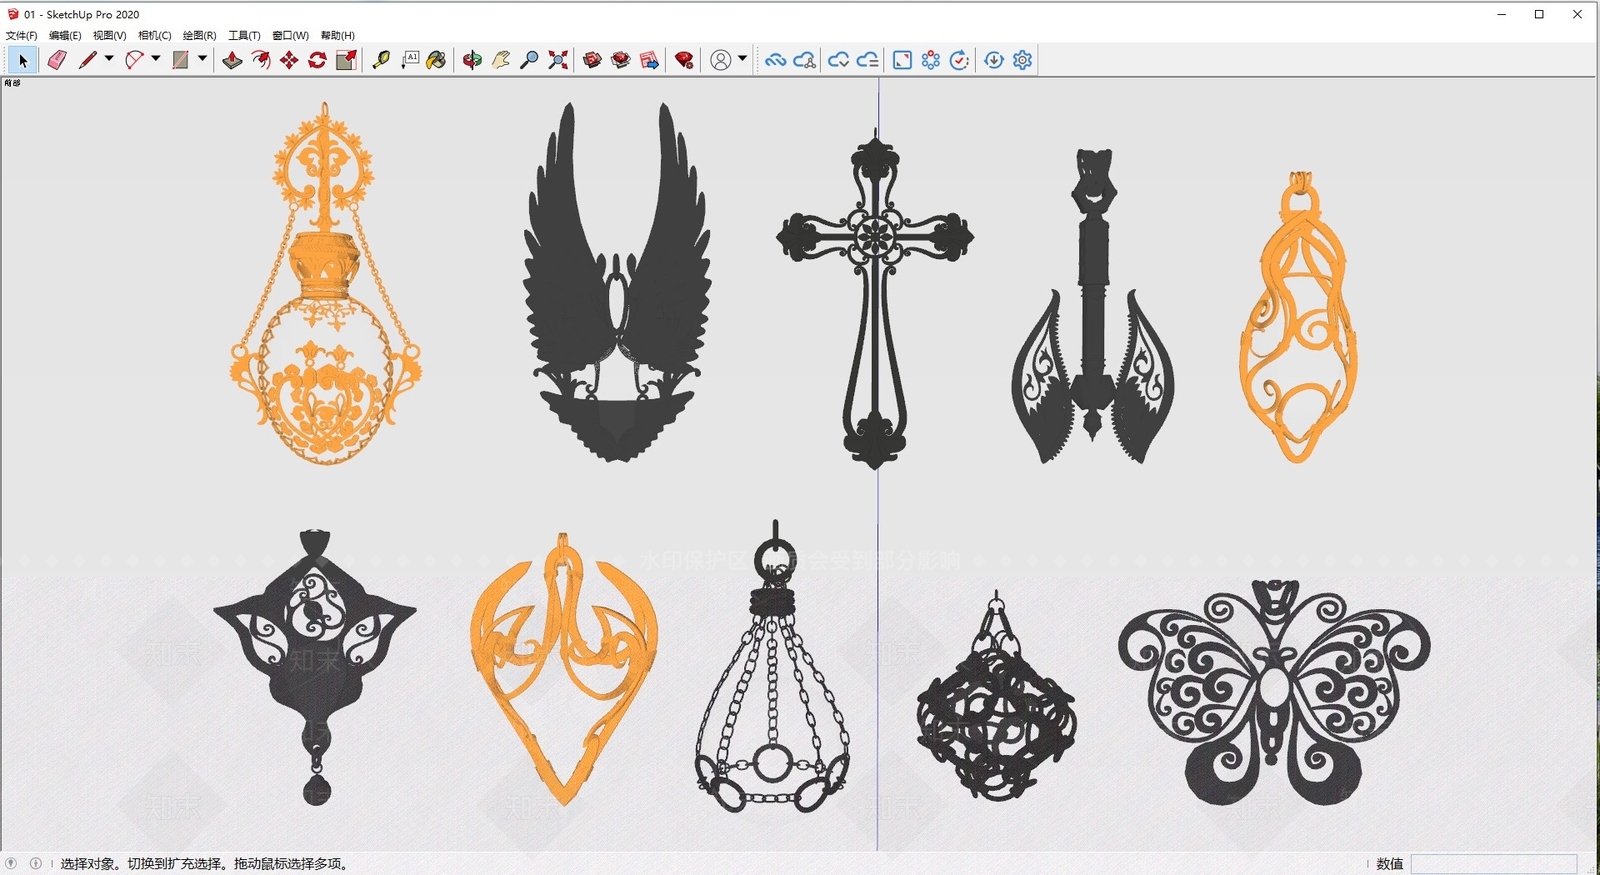Open the 相机(C) menu

tap(155, 35)
